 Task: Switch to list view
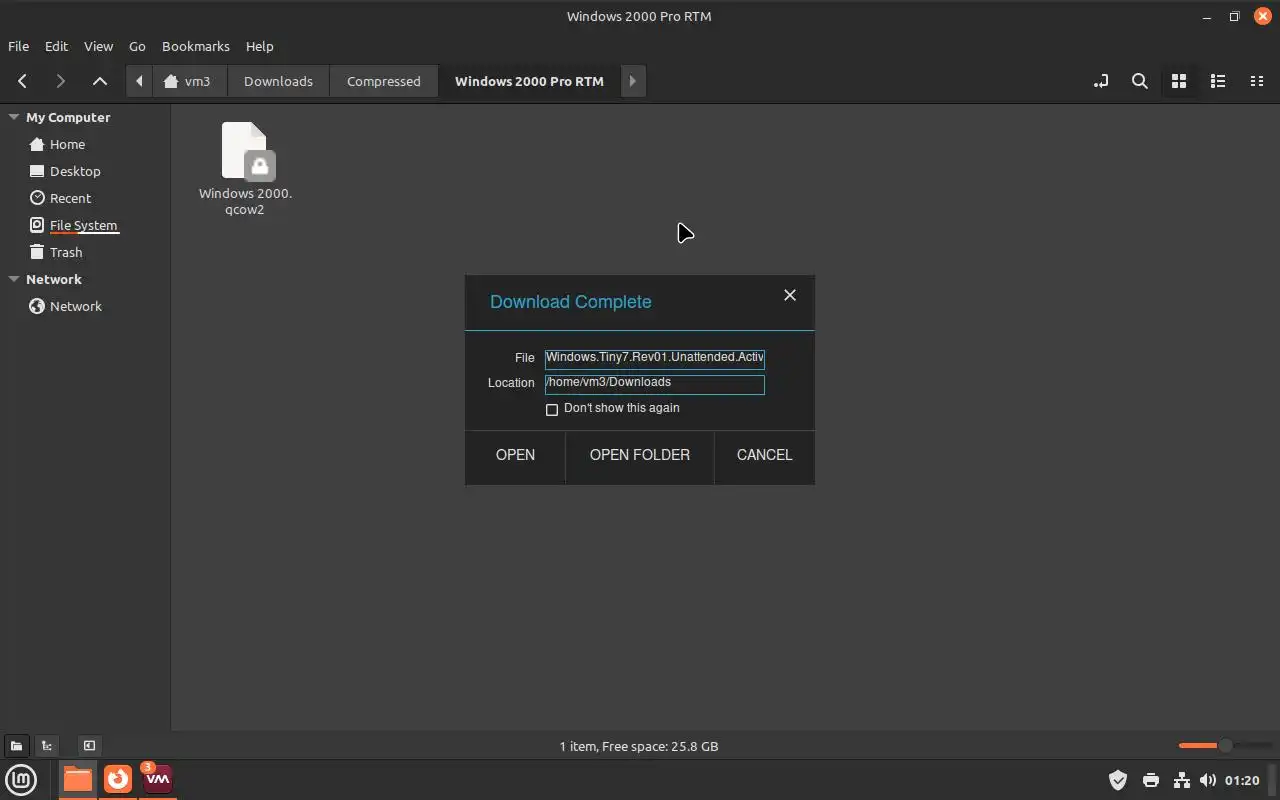tap(1218, 81)
